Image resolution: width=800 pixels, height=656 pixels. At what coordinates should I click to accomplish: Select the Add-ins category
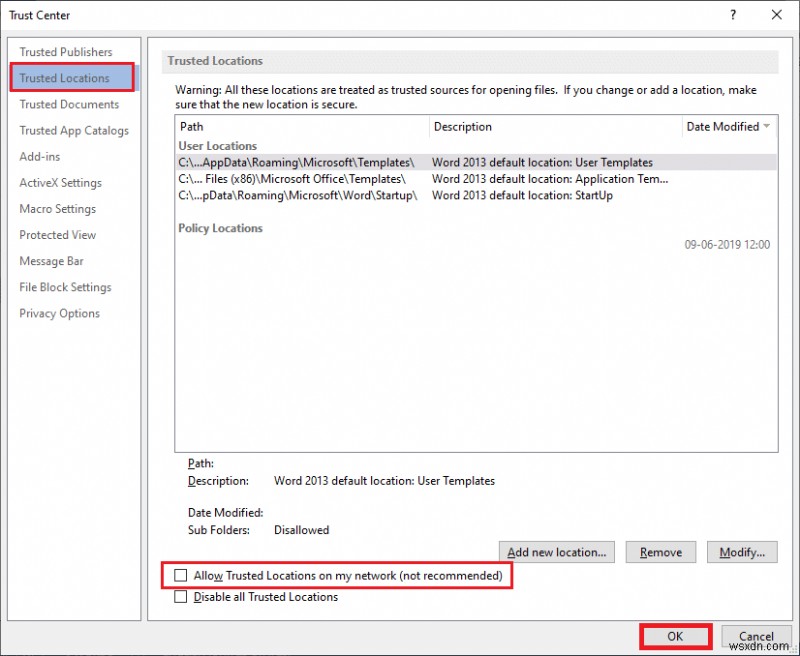coord(41,156)
